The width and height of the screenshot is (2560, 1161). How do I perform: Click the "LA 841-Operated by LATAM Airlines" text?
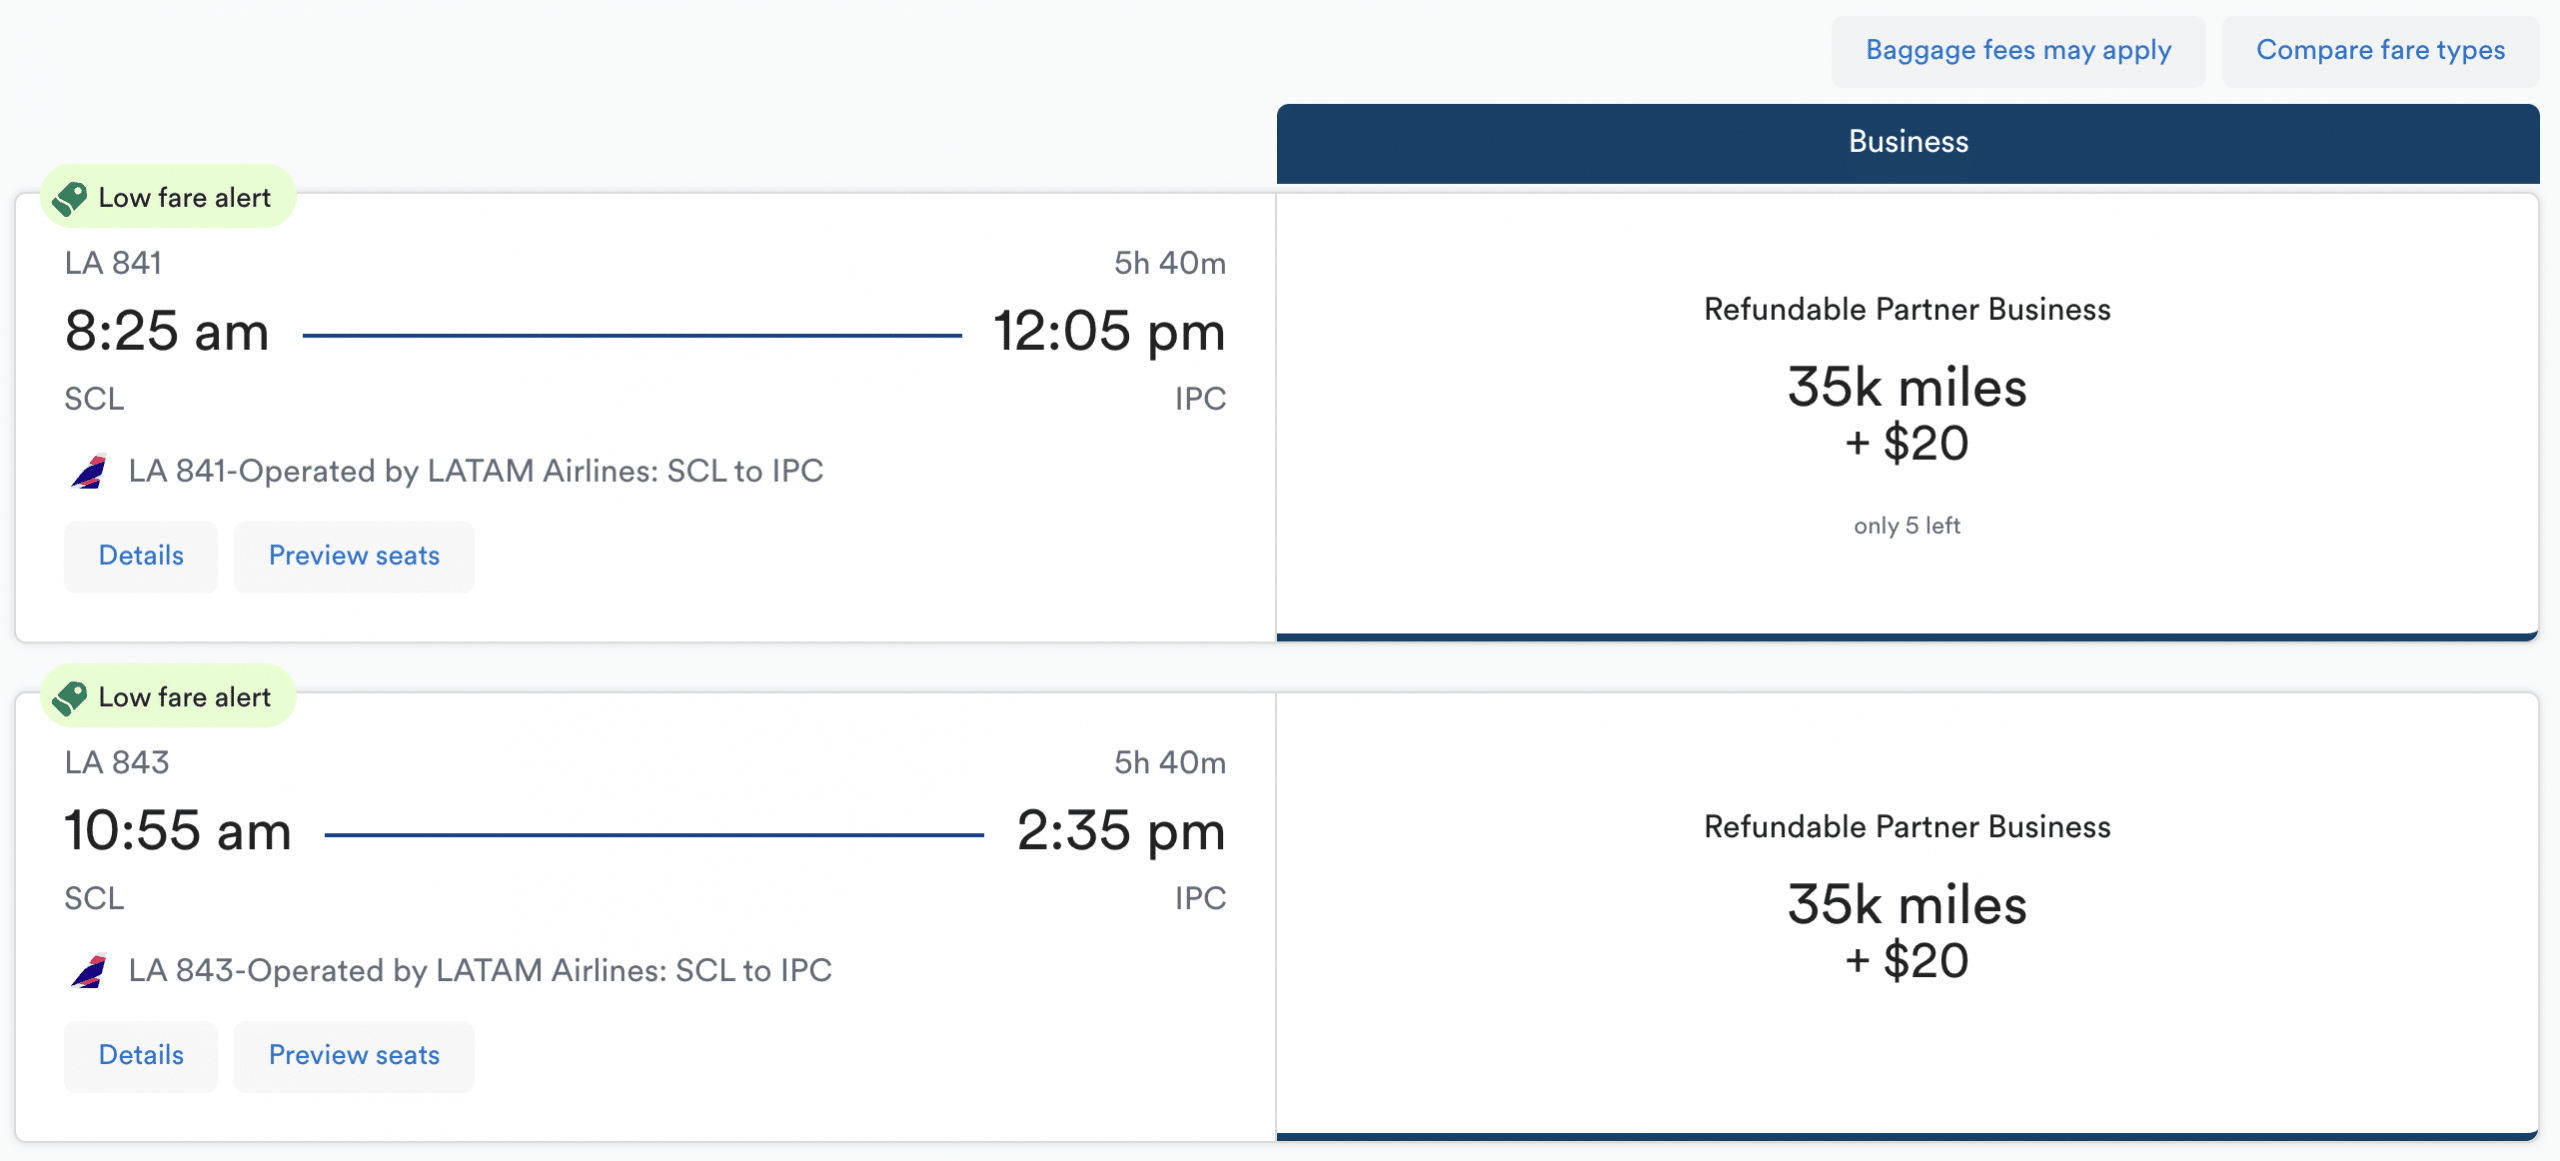coord(476,471)
